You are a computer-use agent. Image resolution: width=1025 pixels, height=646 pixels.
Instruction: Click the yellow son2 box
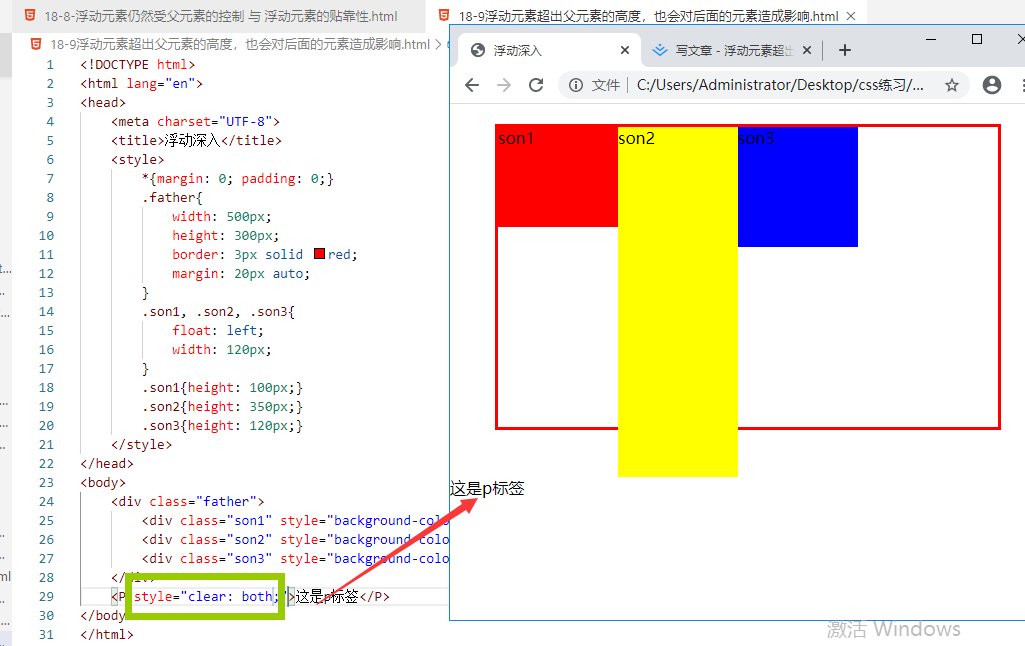click(x=678, y=301)
